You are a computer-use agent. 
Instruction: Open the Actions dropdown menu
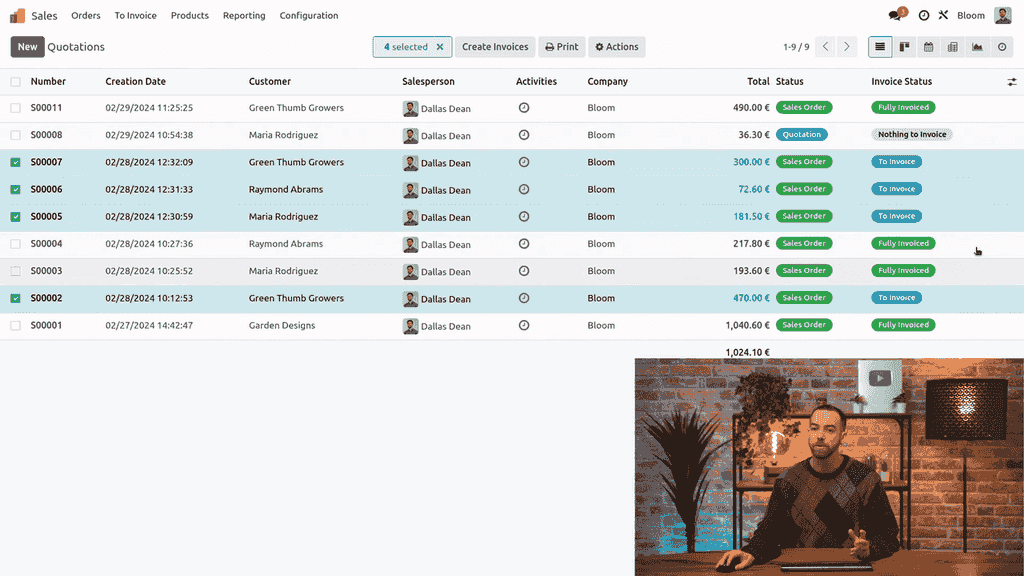tap(617, 47)
